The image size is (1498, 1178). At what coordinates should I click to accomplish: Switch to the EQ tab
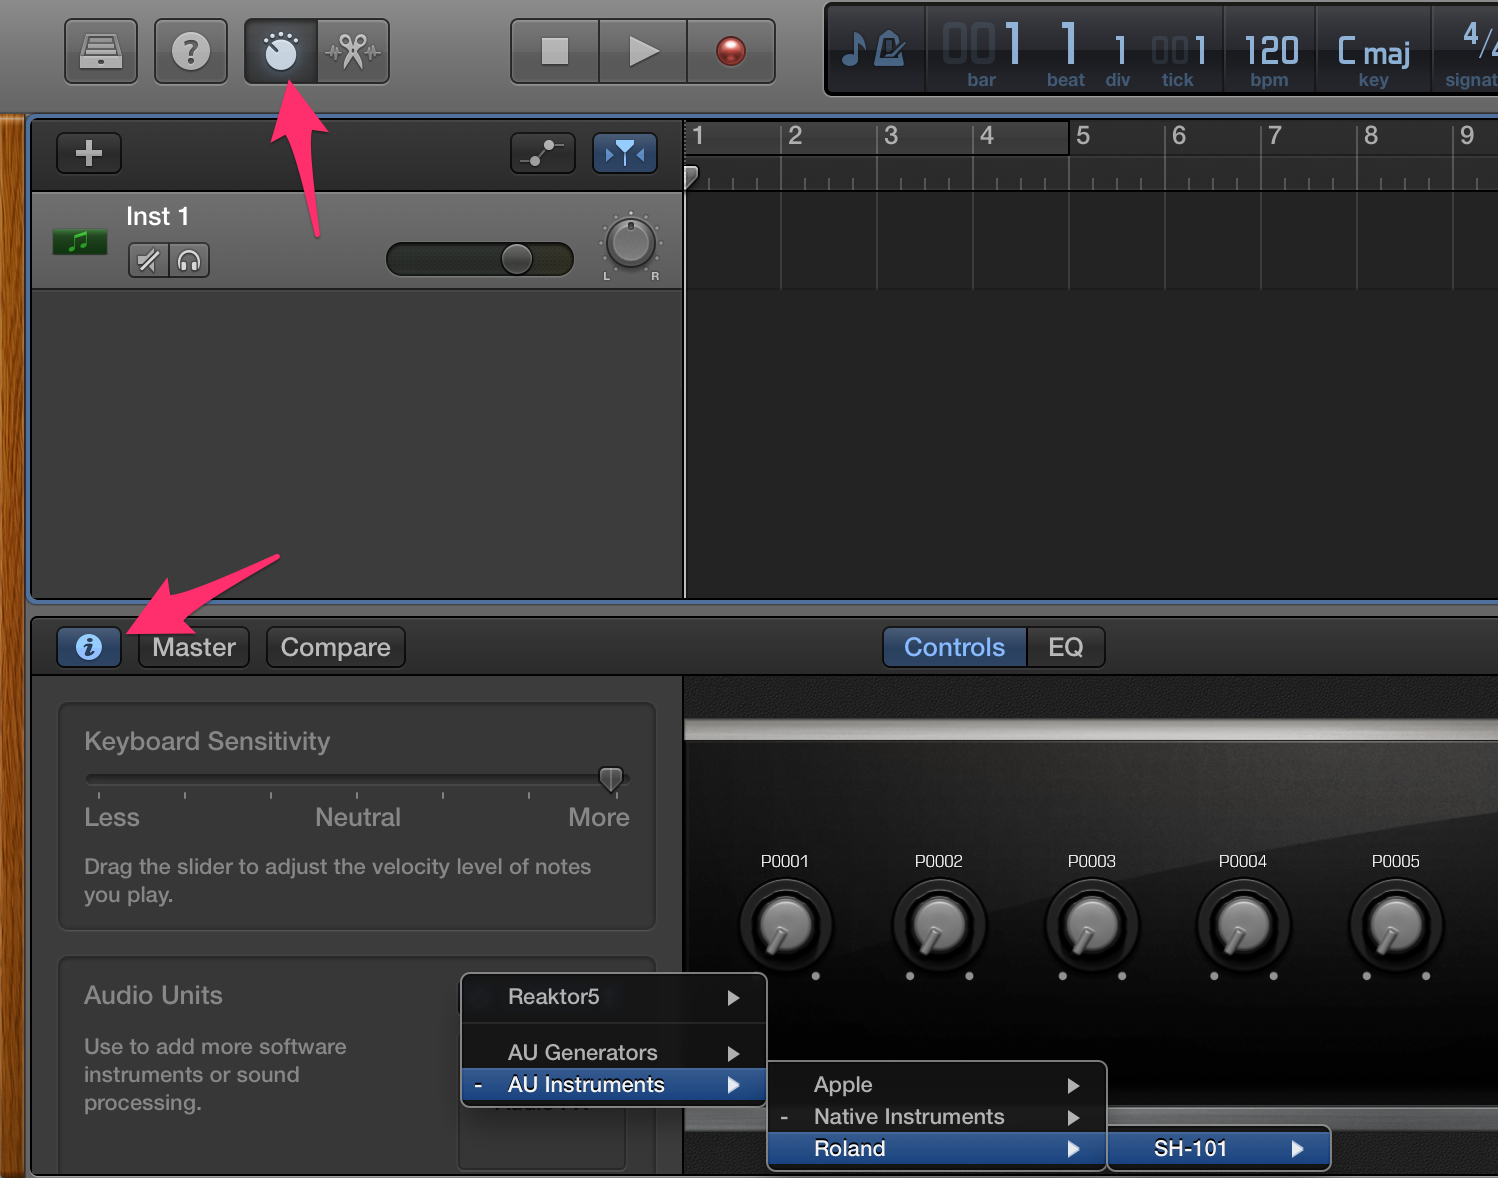pyautogui.click(x=1065, y=647)
